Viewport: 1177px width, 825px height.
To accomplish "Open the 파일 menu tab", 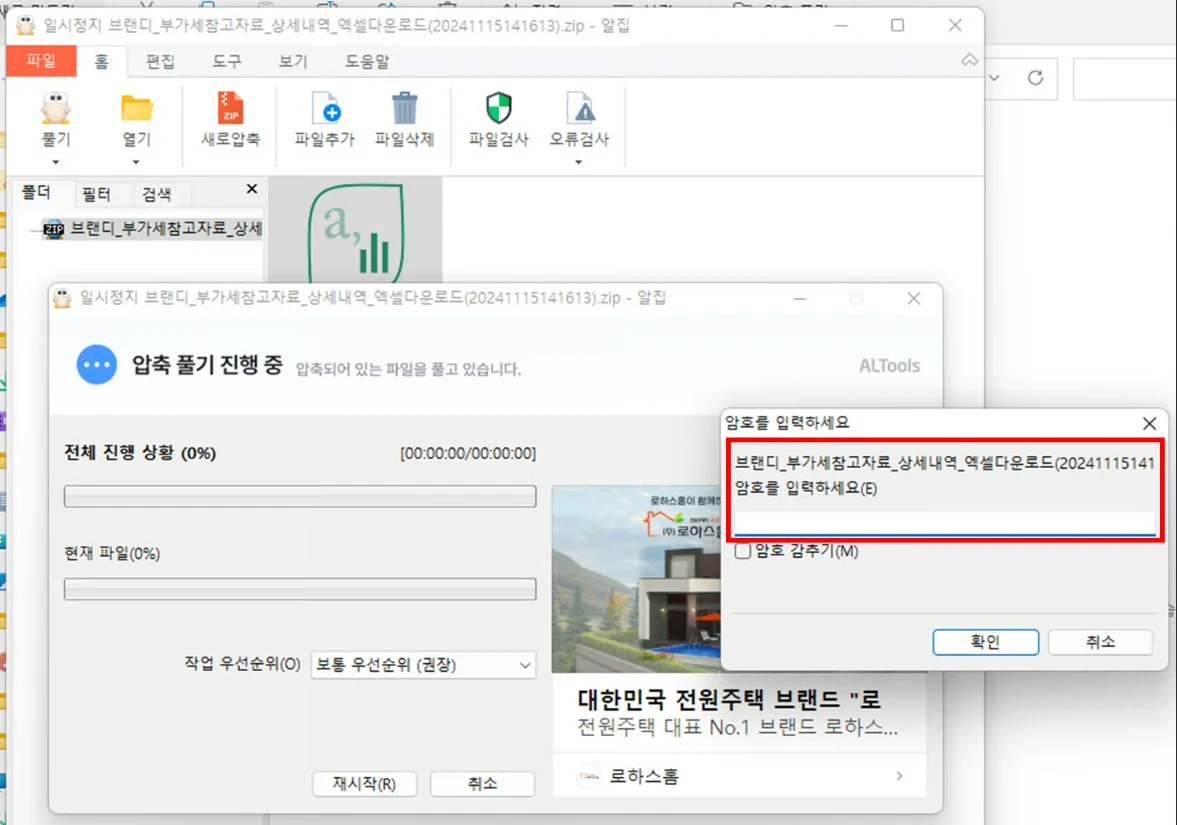I will (x=41, y=61).
